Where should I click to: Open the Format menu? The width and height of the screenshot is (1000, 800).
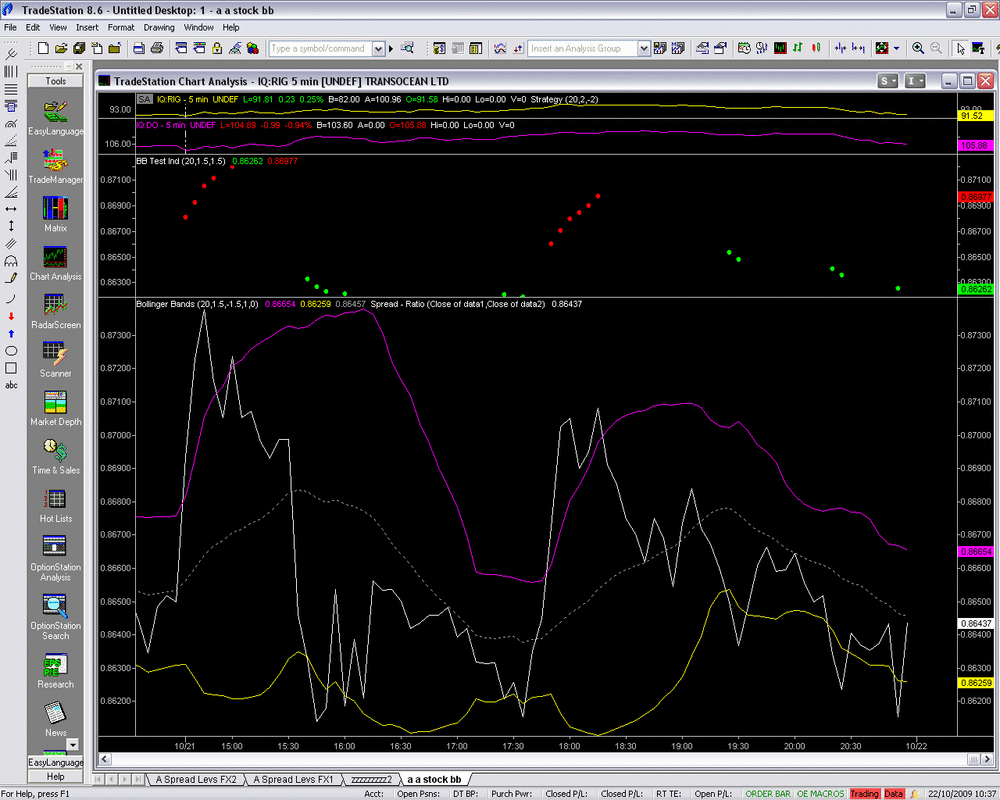click(x=121, y=27)
